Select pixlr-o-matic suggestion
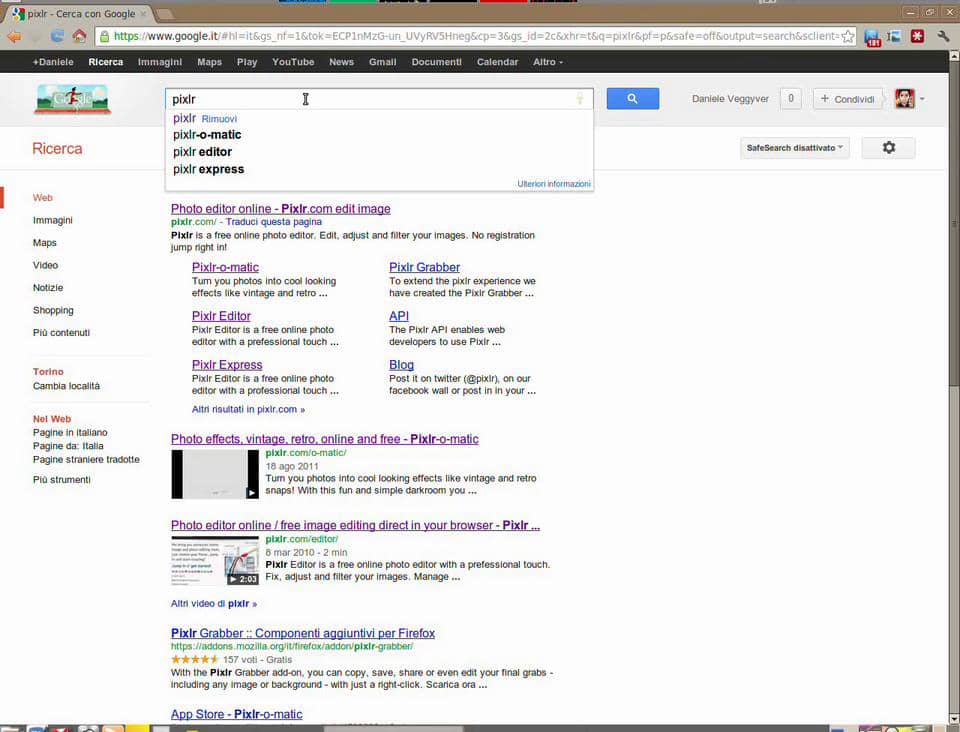 point(207,135)
